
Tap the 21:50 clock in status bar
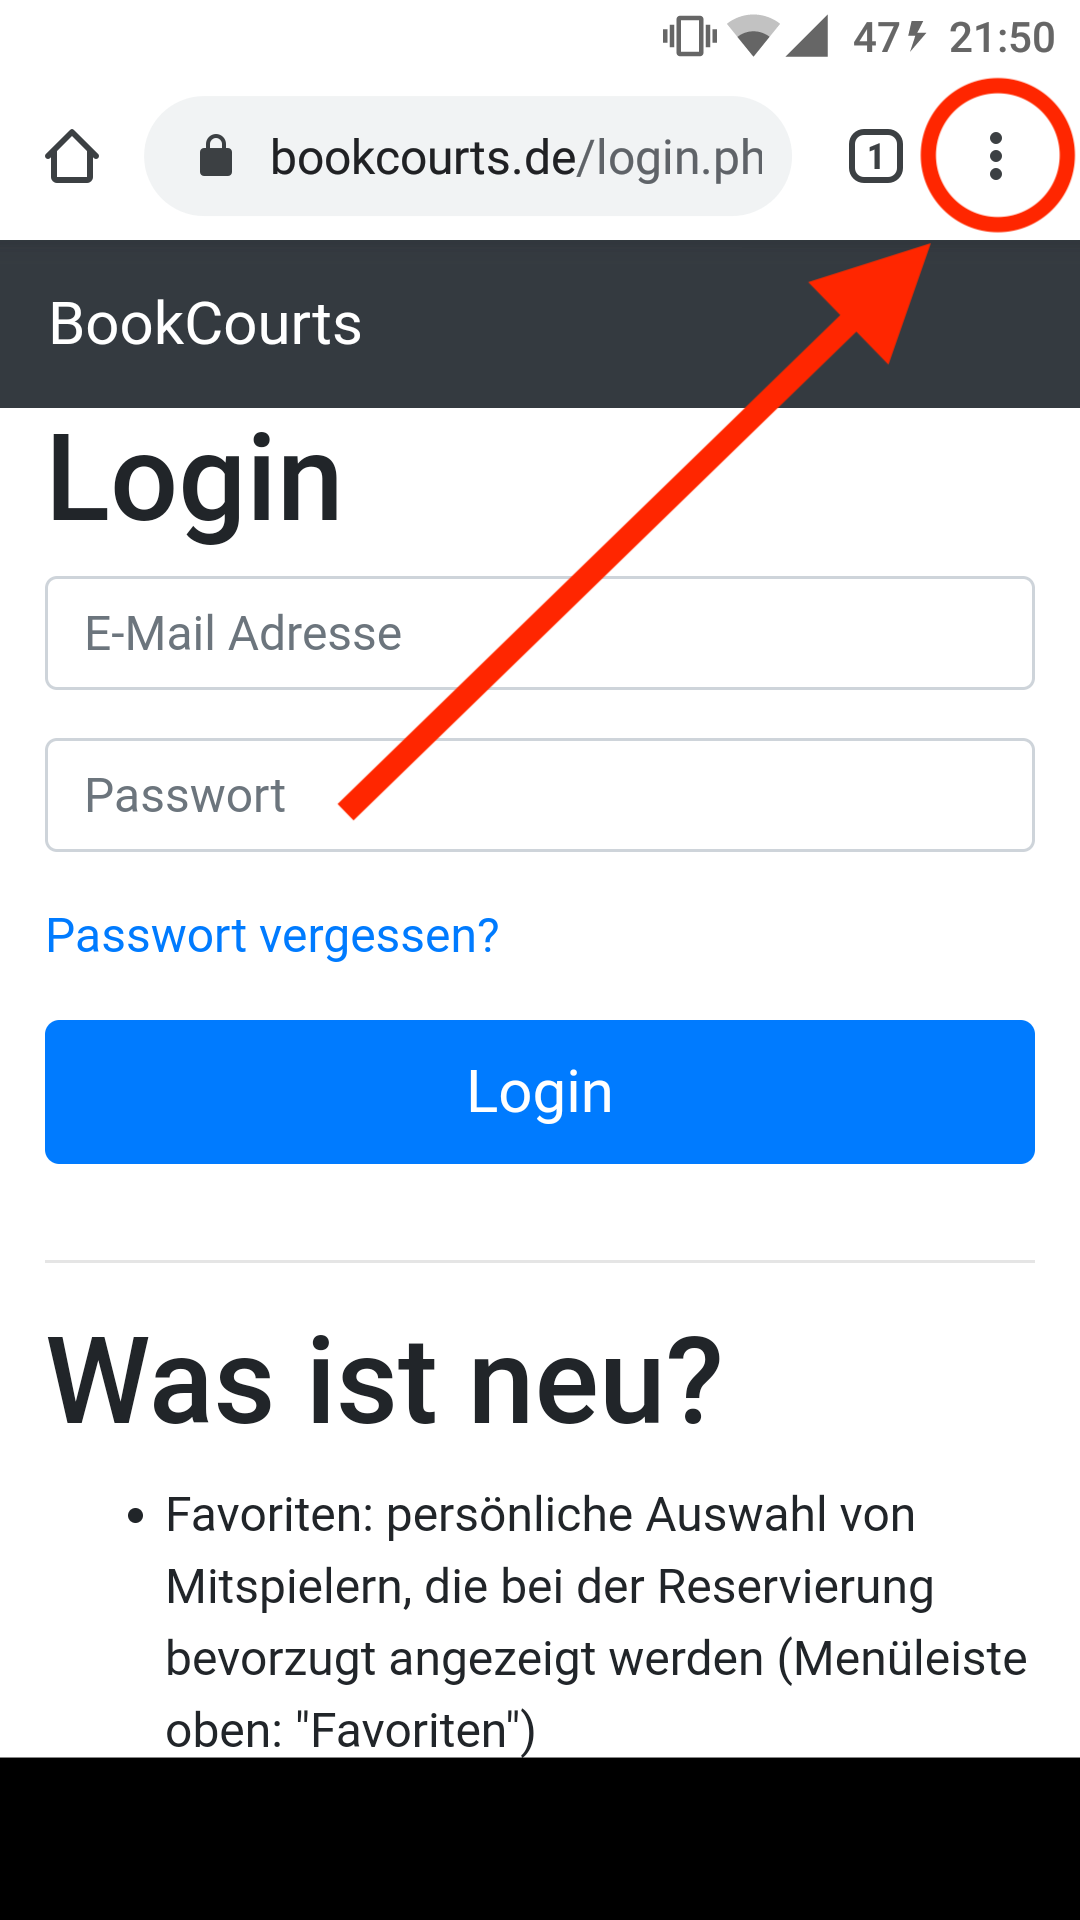click(1002, 38)
